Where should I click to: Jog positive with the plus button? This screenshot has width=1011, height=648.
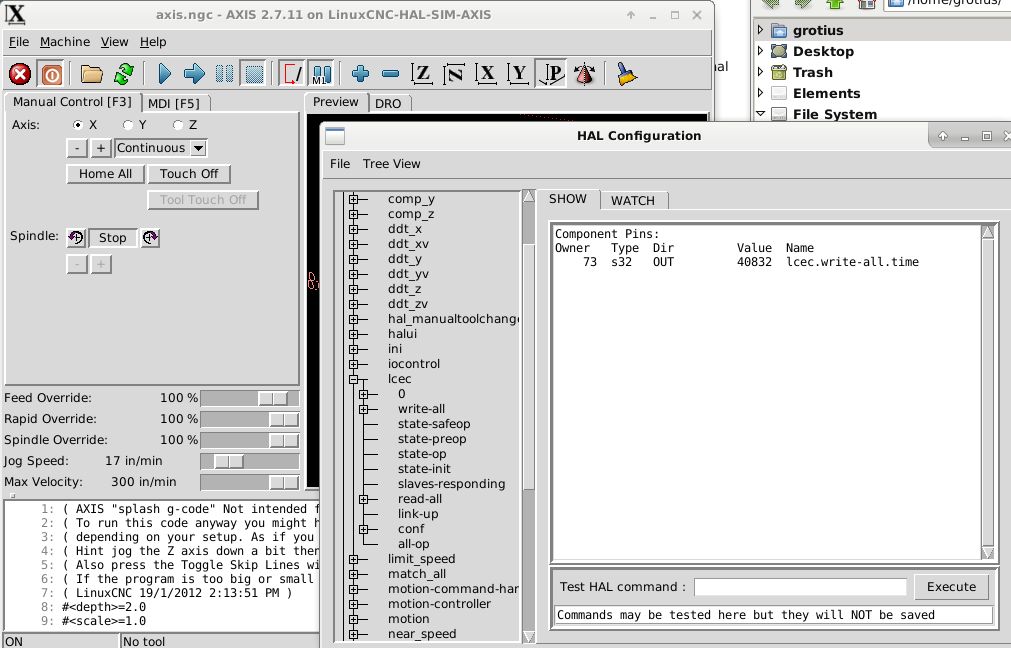point(101,148)
